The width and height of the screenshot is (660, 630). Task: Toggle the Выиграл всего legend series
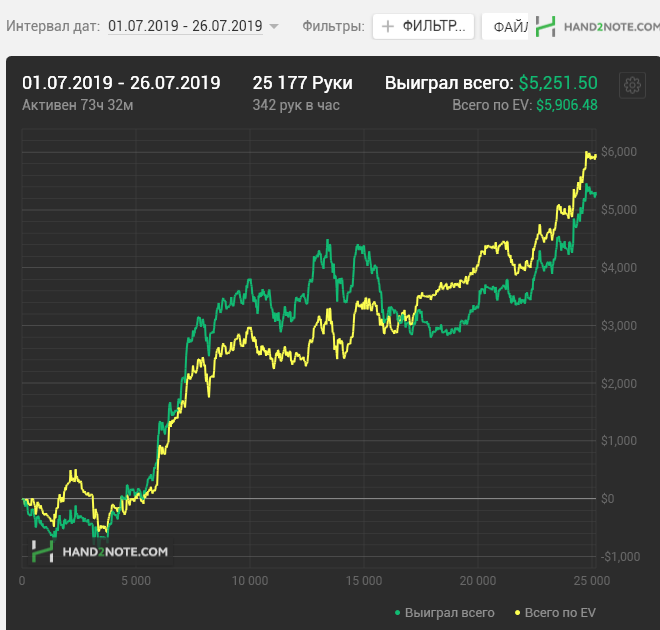tap(444, 613)
